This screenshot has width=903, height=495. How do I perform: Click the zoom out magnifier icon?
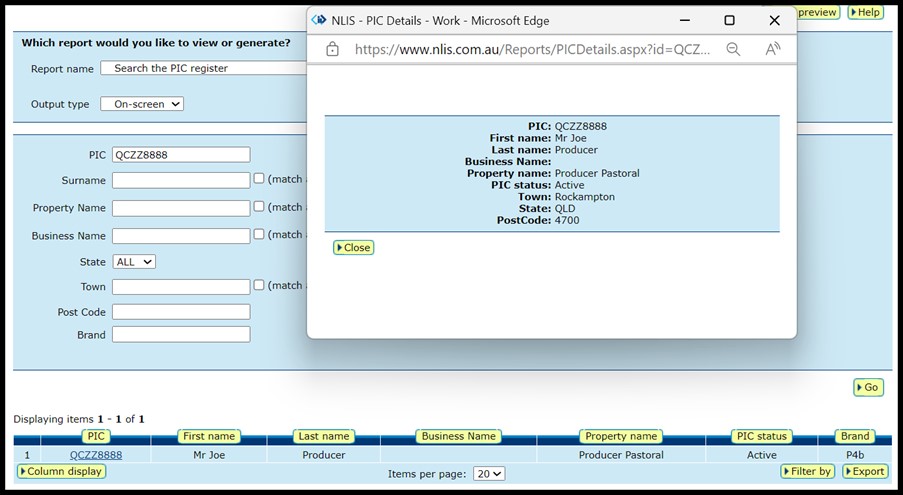733,49
